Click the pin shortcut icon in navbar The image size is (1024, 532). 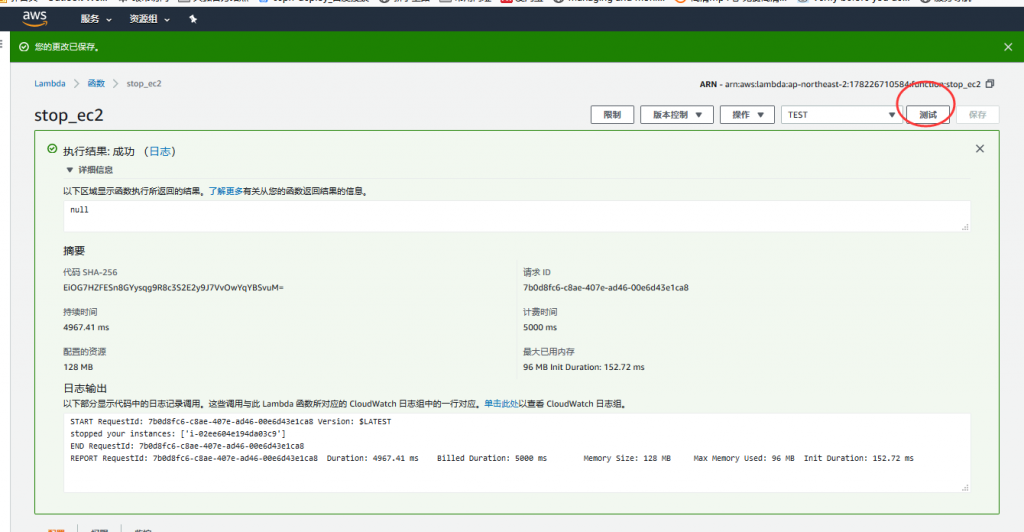click(193, 19)
